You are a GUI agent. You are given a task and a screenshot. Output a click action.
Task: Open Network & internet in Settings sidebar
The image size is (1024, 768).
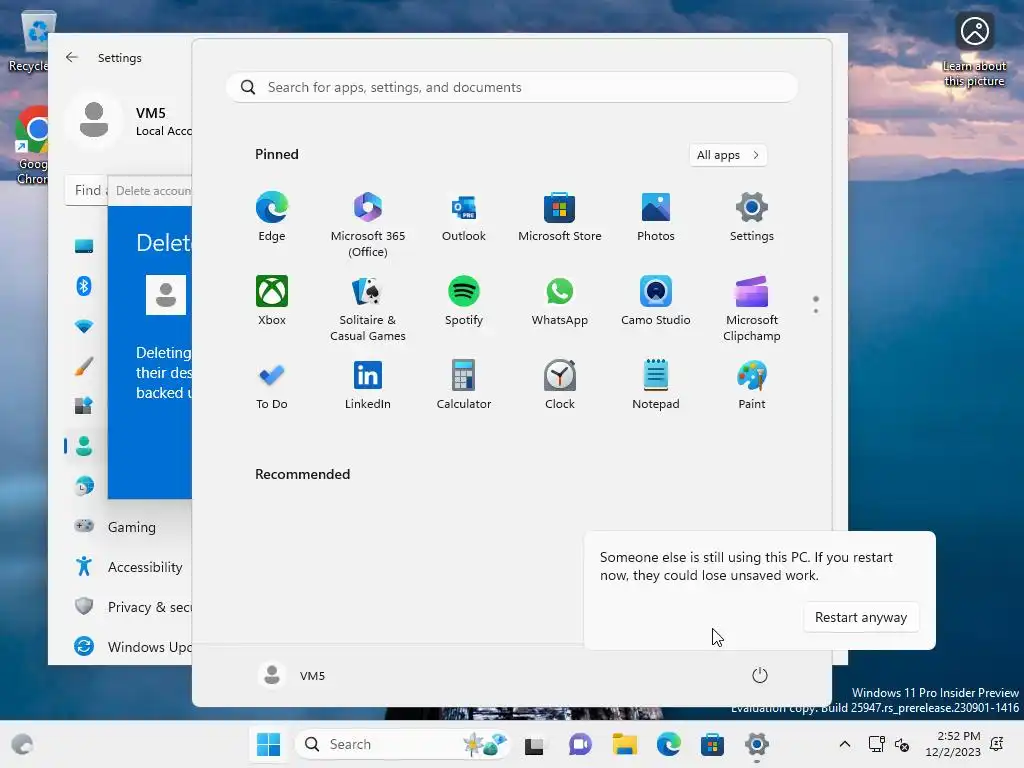84,326
